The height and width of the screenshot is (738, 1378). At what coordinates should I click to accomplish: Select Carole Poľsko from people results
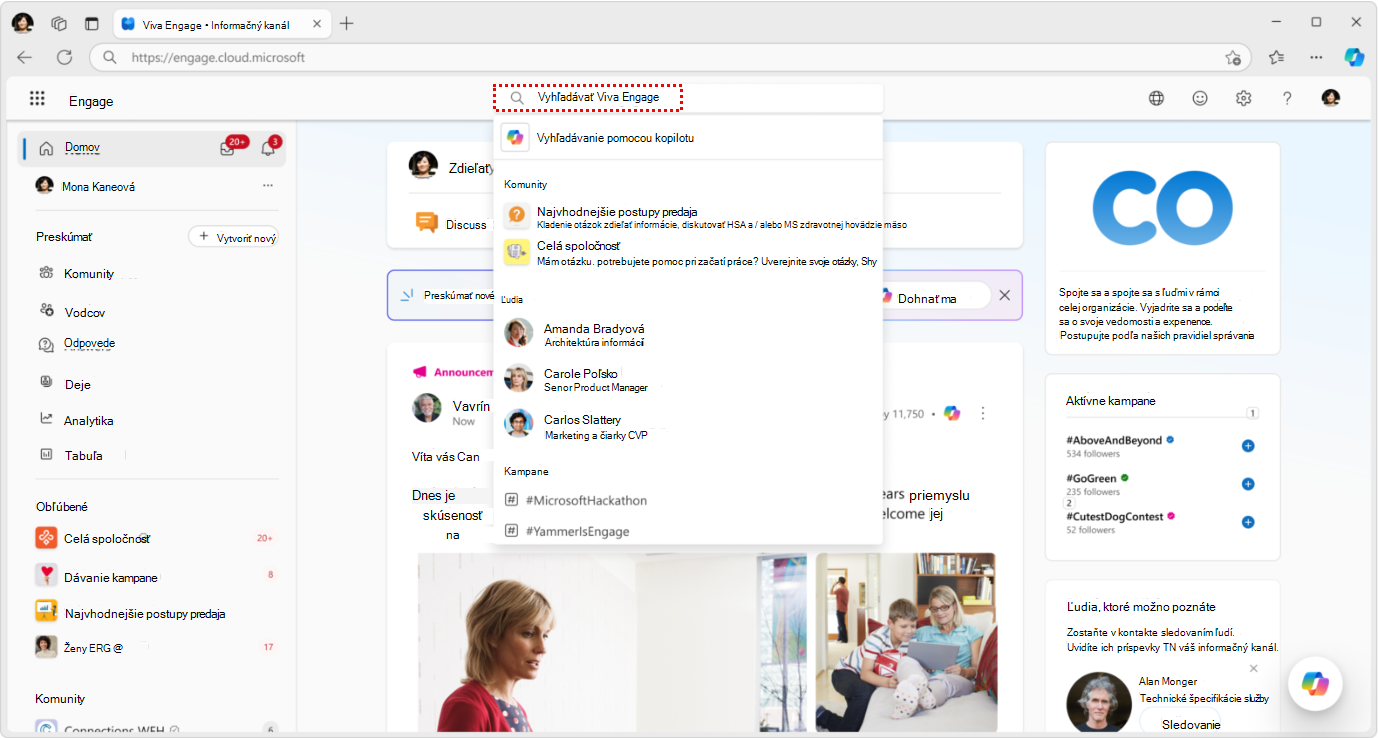point(688,379)
